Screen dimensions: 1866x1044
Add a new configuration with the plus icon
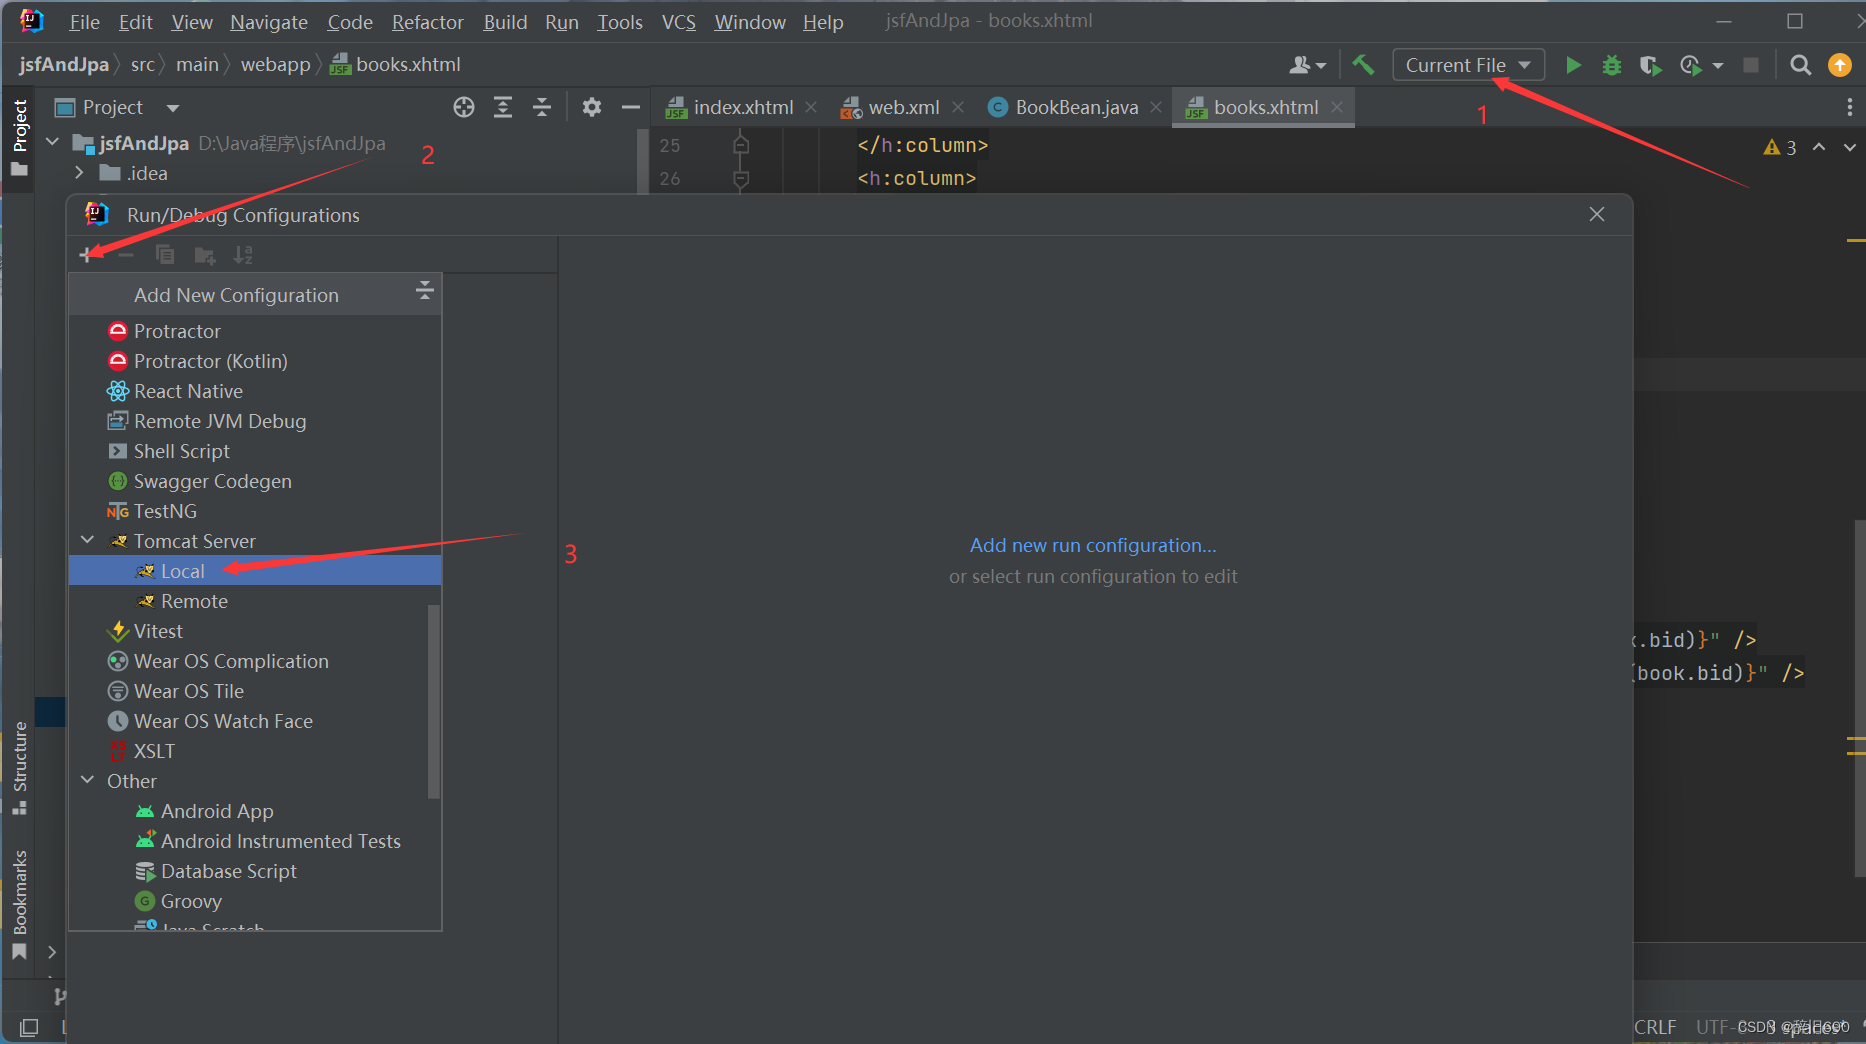tap(87, 254)
